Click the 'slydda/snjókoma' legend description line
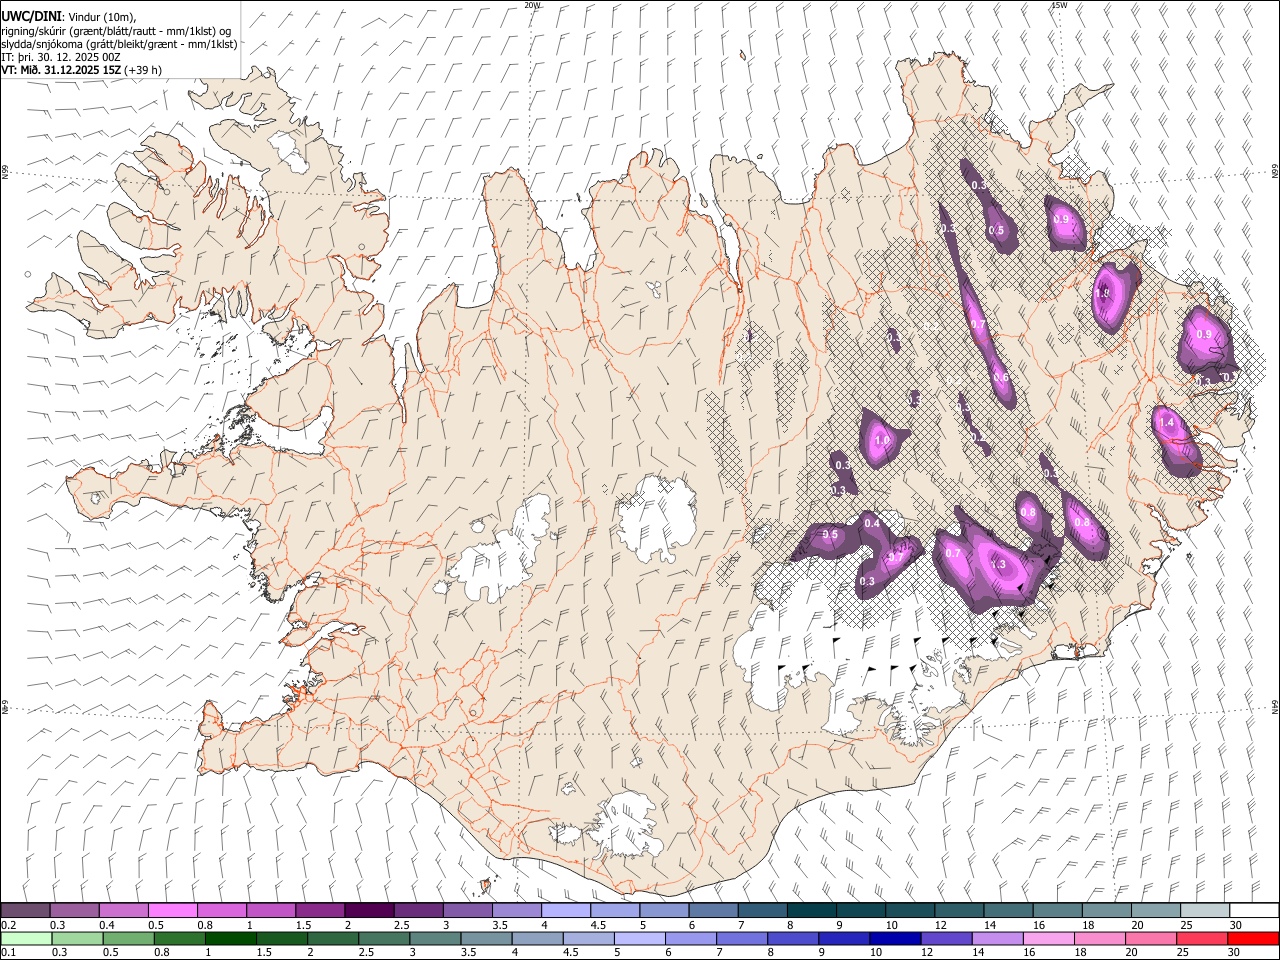The height and width of the screenshot is (960, 1280). tap(120, 44)
